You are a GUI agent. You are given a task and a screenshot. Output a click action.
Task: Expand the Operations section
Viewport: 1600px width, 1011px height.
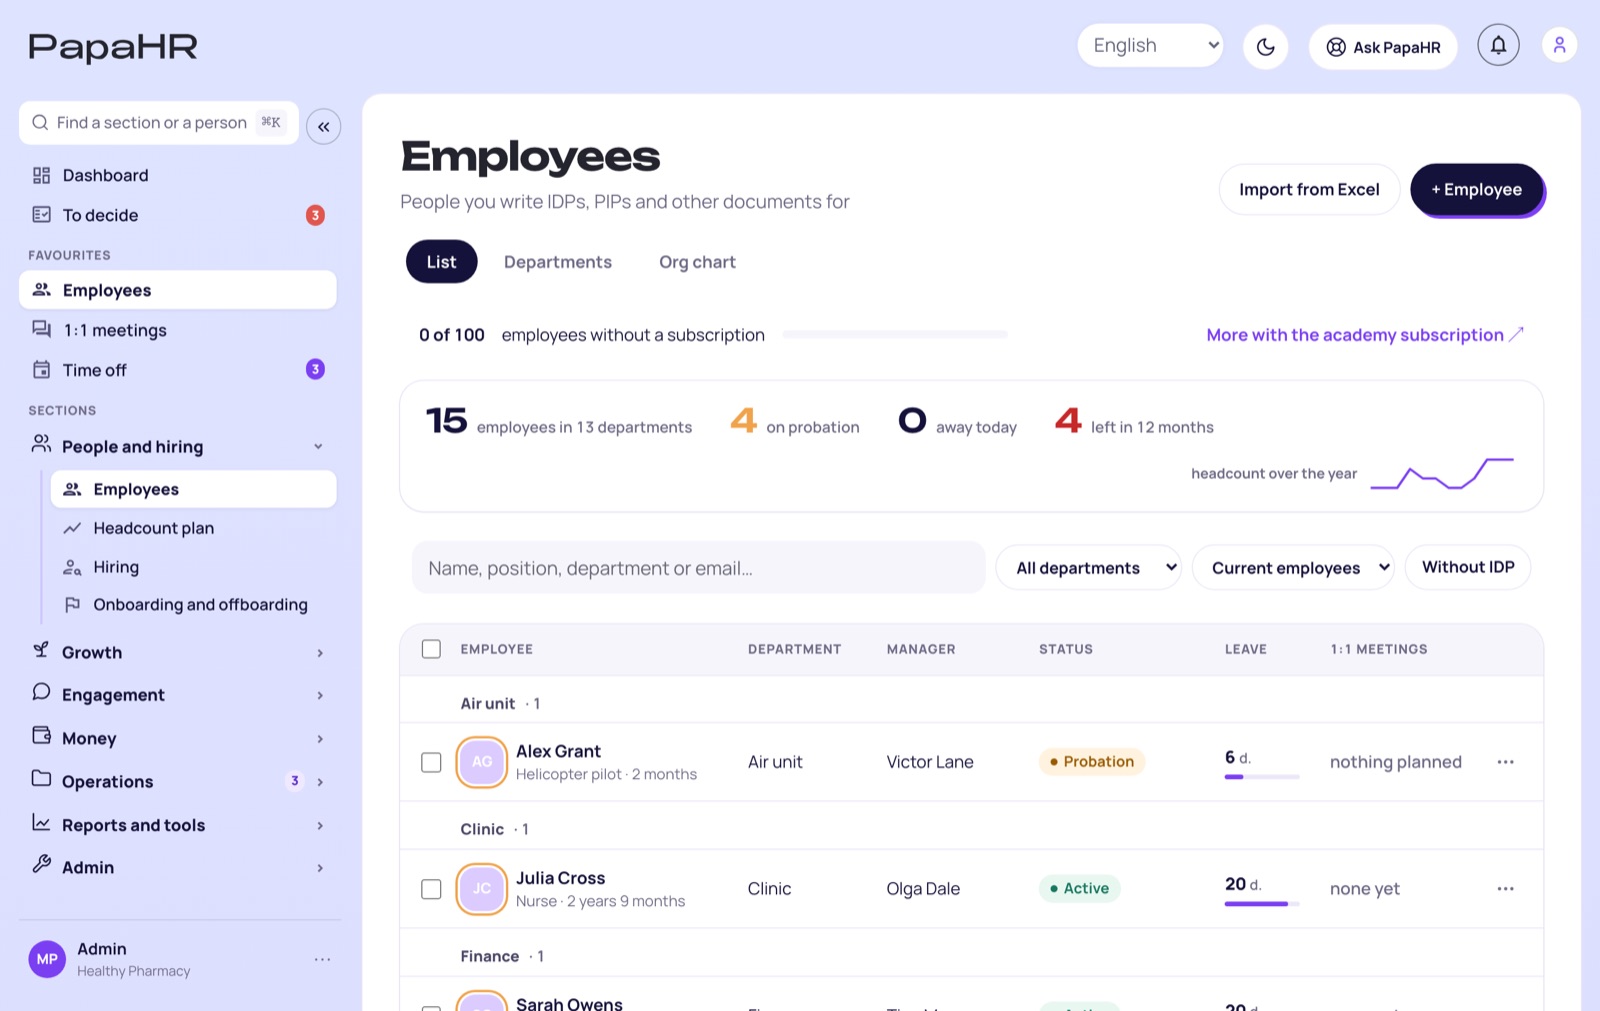click(x=178, y=782)
